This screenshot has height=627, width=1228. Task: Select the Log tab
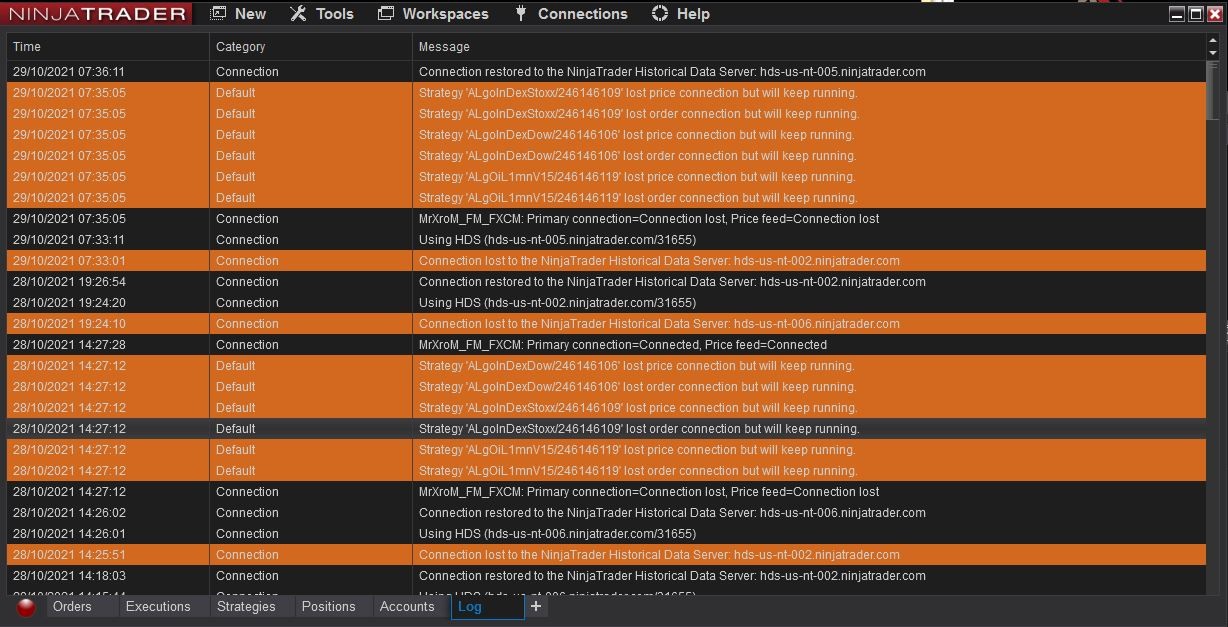tap(471, 606)
